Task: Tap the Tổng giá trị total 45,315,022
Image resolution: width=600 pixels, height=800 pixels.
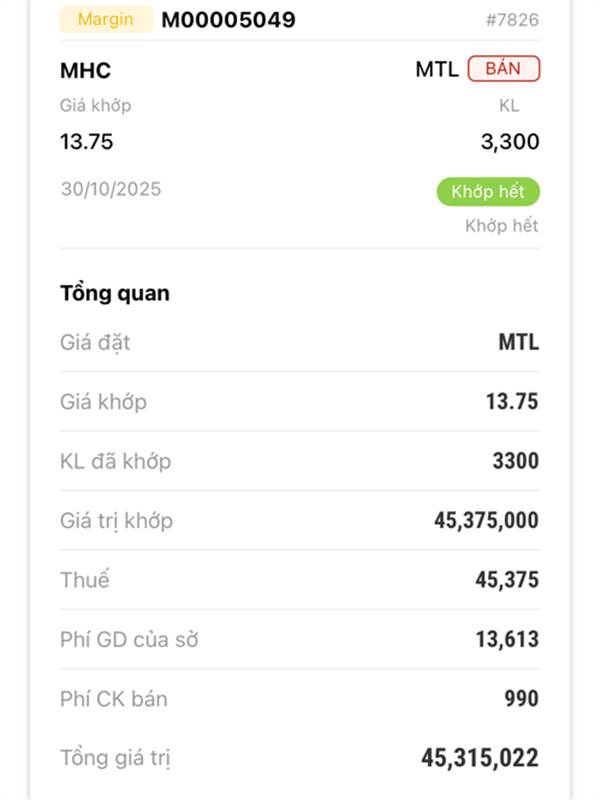Action: tap(479, 758)
